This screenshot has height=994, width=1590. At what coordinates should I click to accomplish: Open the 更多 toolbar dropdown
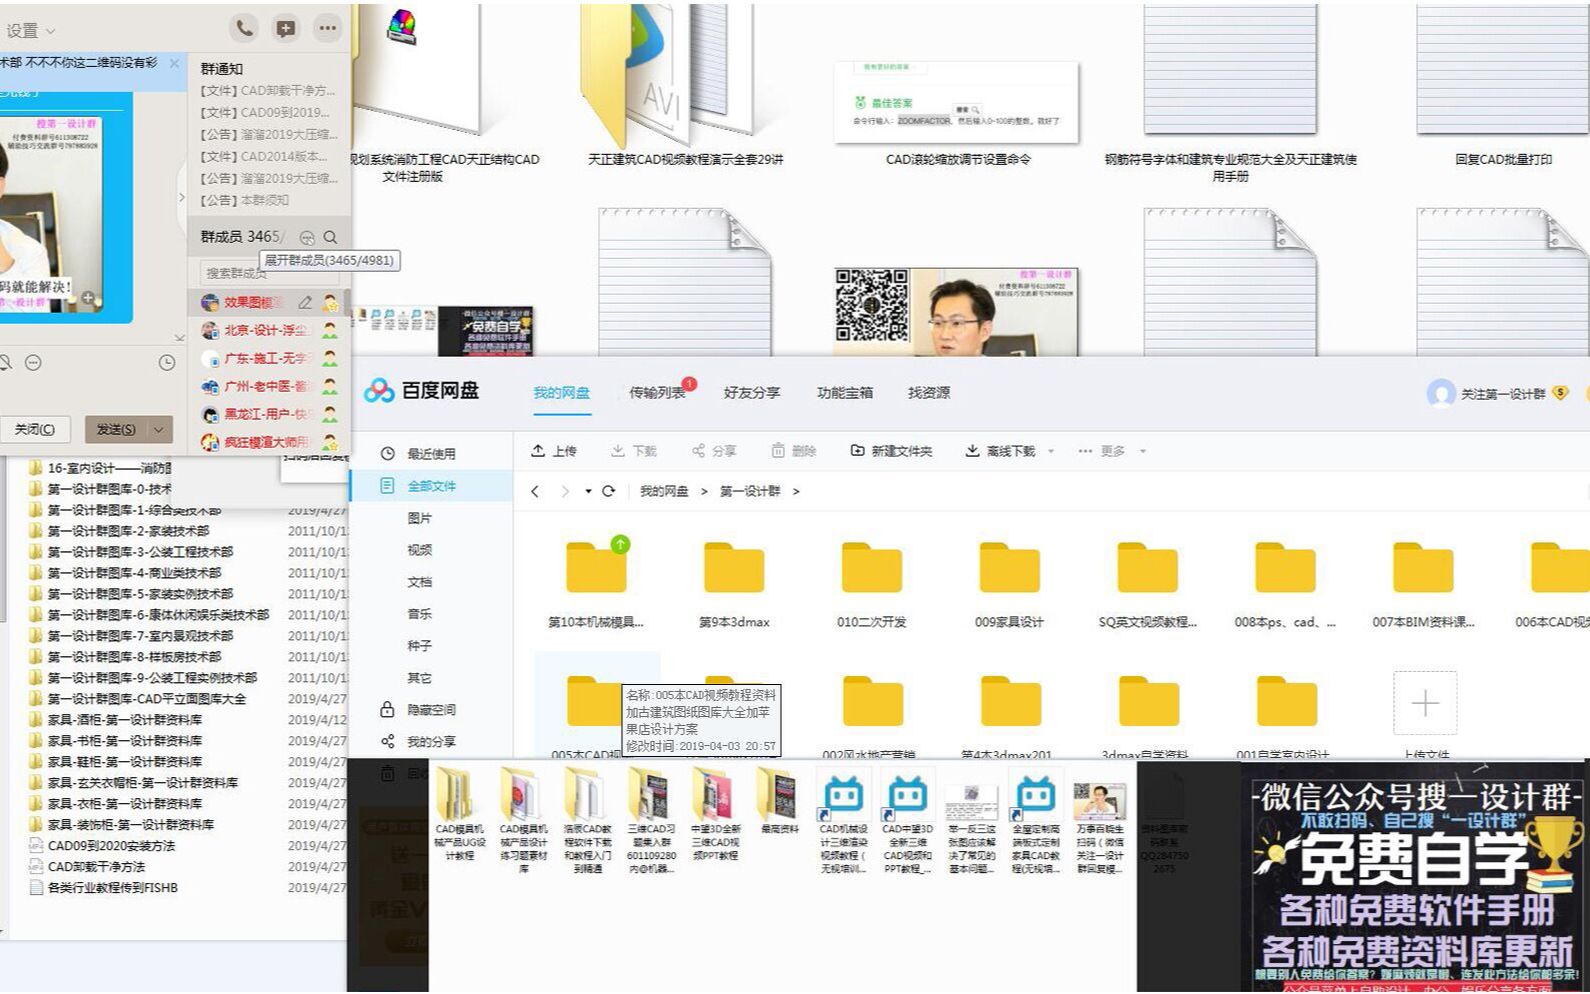pos(1112,451)
